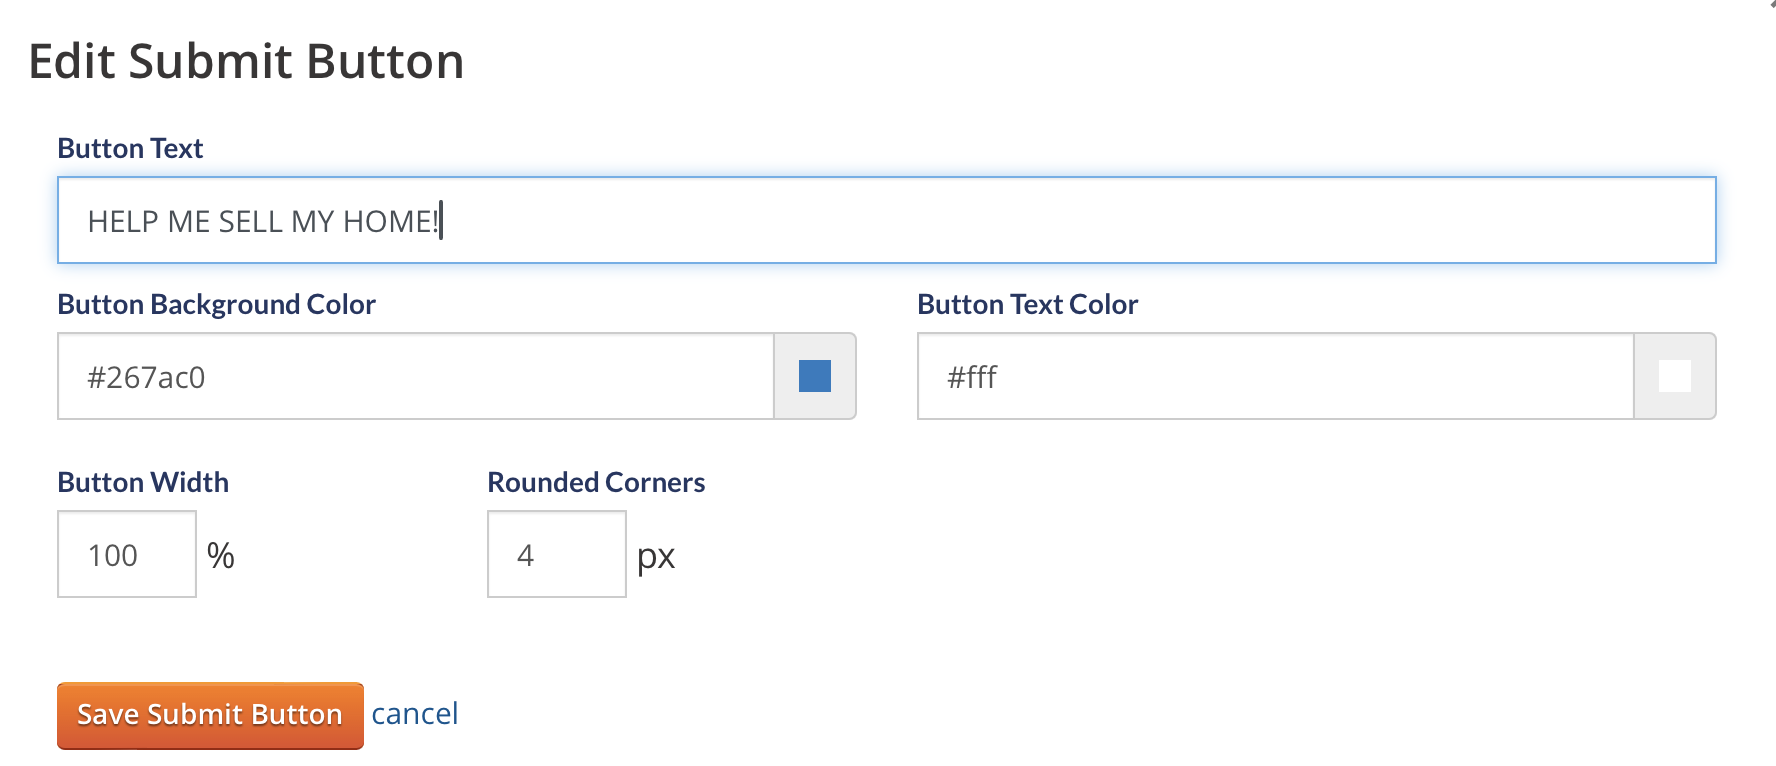Click the Button Text Color label
1776x766 pixels.
coord(1027,304)
